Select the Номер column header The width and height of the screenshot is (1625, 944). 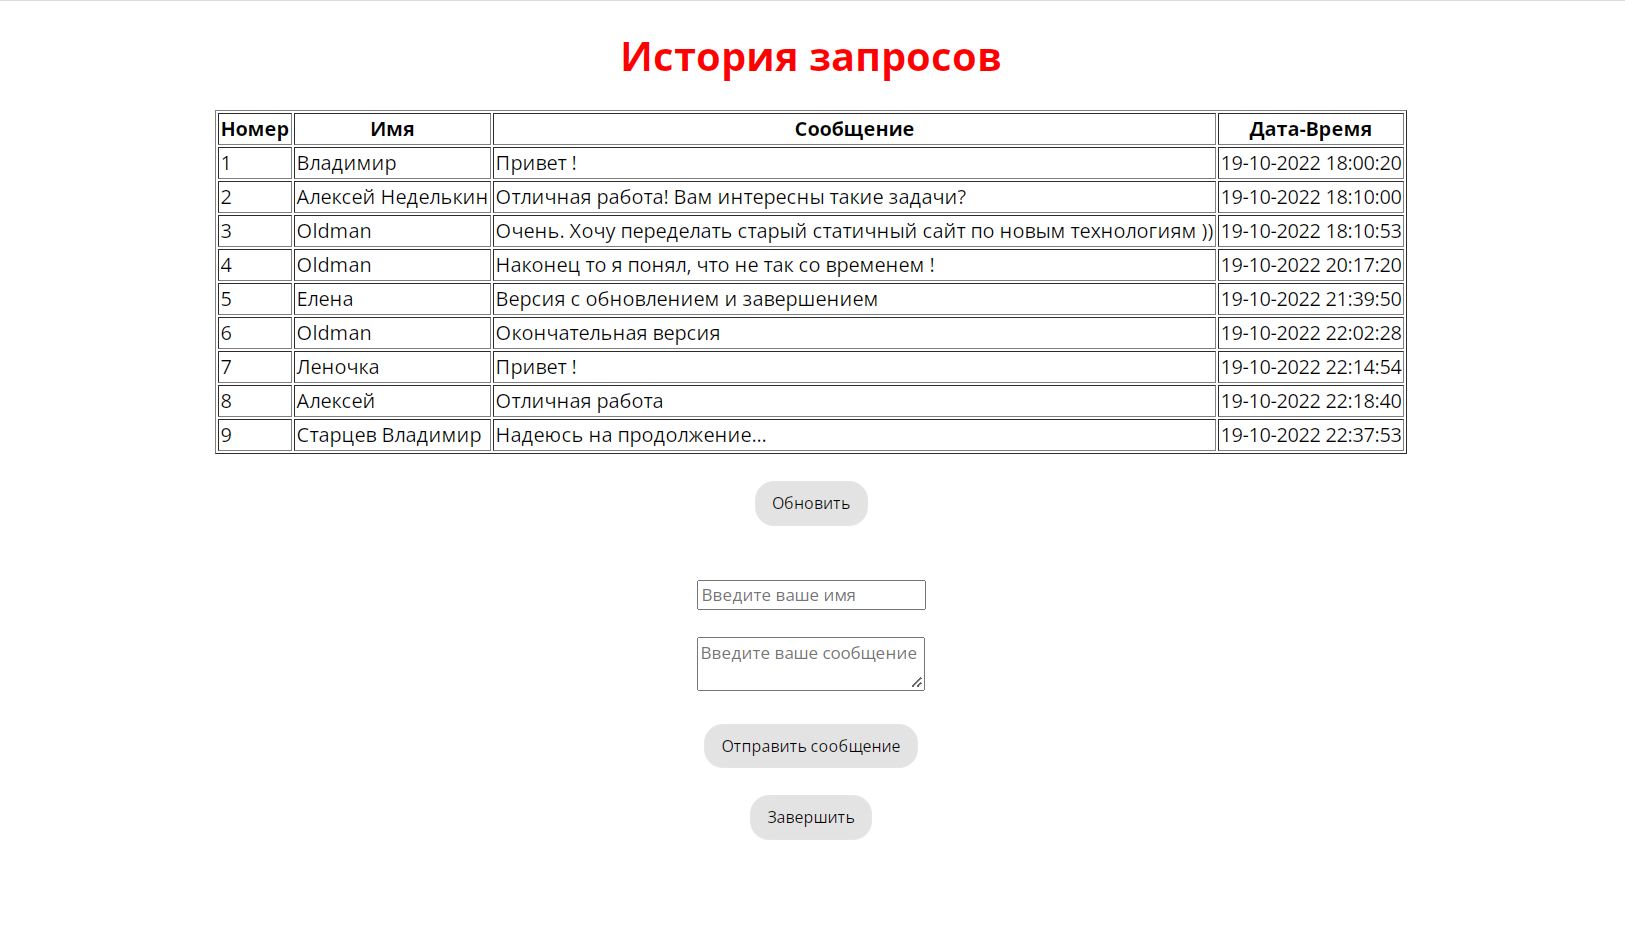pos(254,129)
